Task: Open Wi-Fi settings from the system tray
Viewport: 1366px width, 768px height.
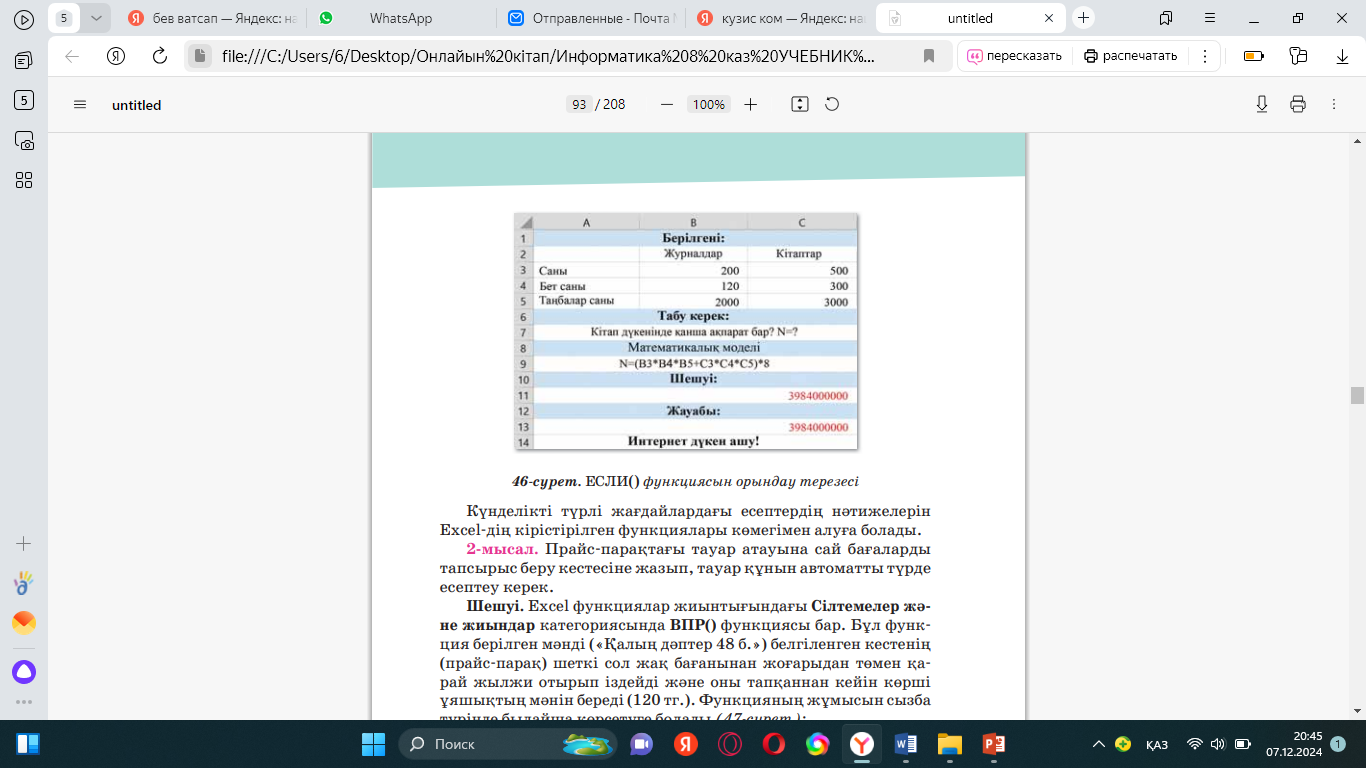Action: click(1193, 744)
